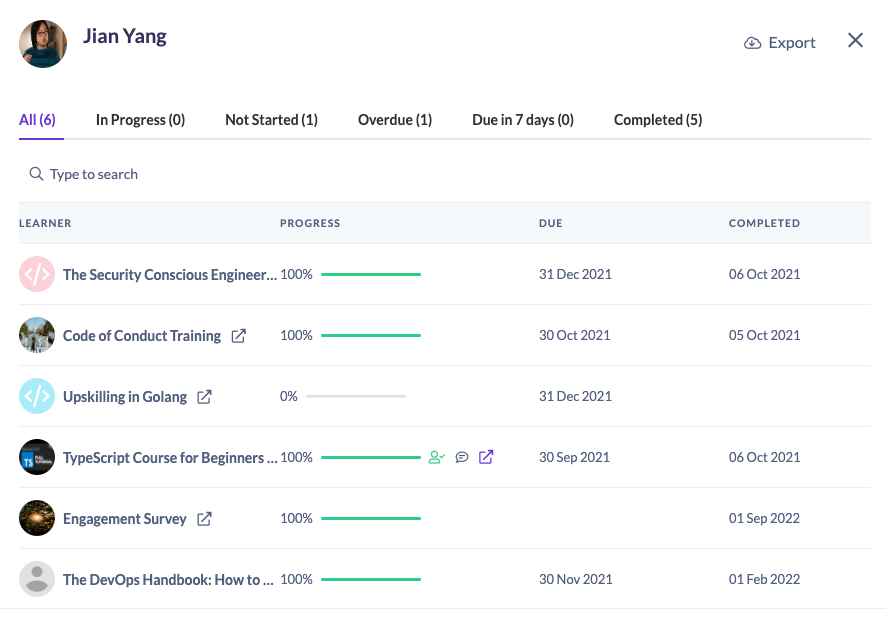Click the cloud download icon beside Export
886x637 pixels.
tap(752, 42)
